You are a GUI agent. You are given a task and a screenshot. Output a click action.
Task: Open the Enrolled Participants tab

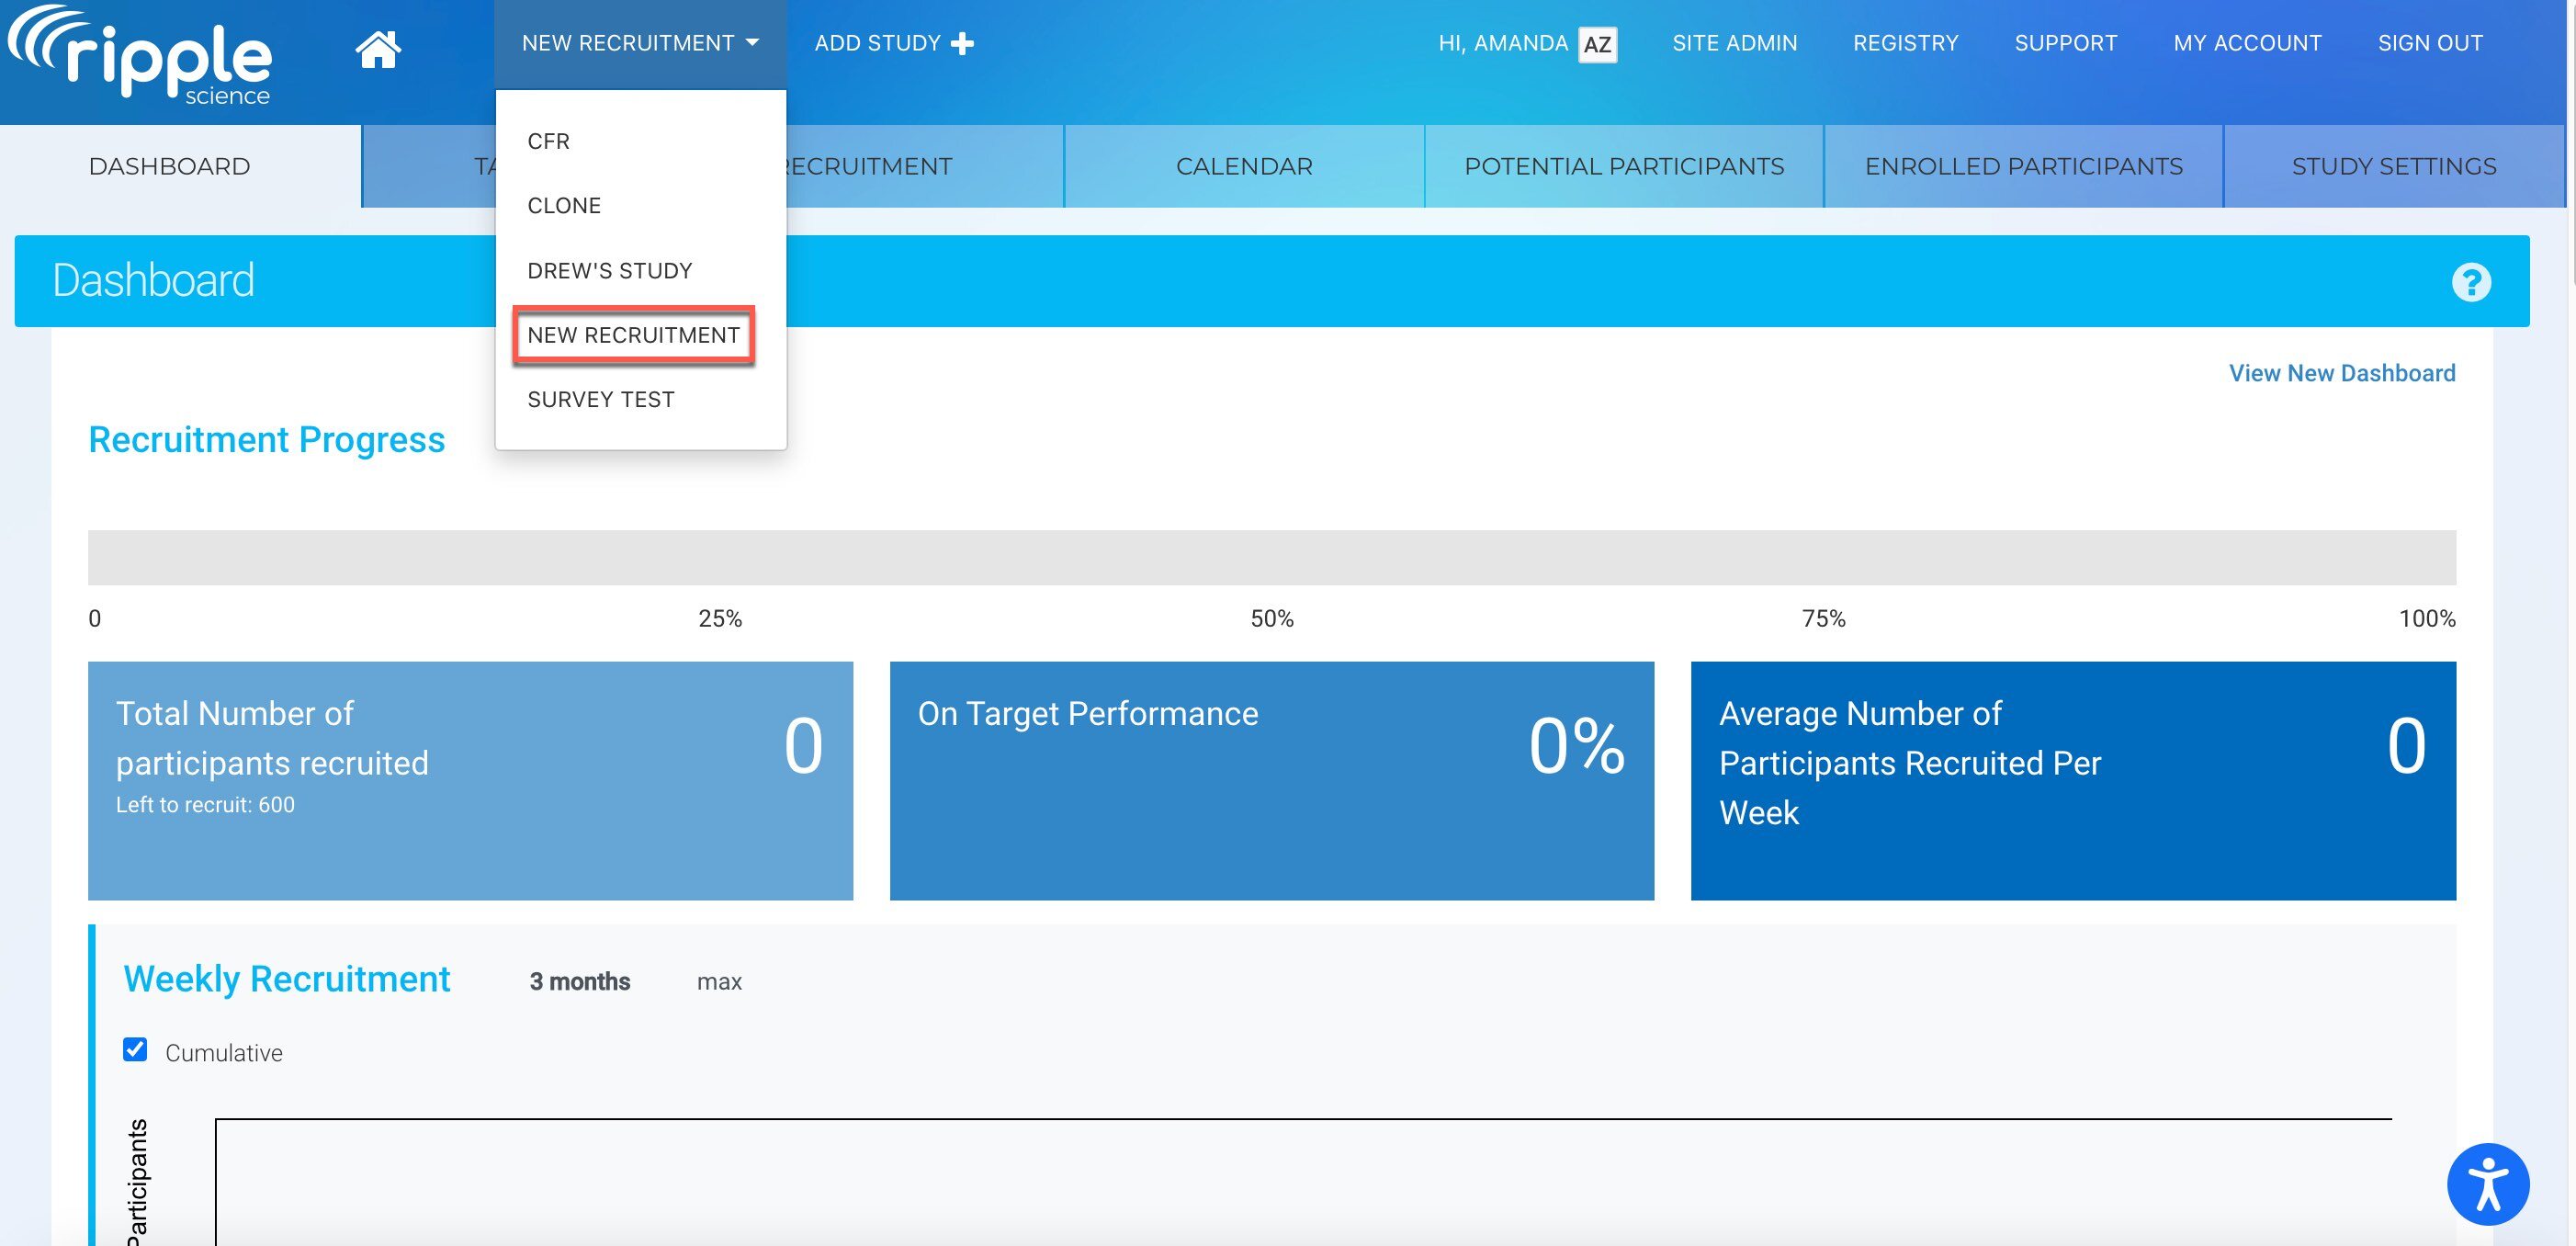pyautogui.click(x=2023, y=166)
